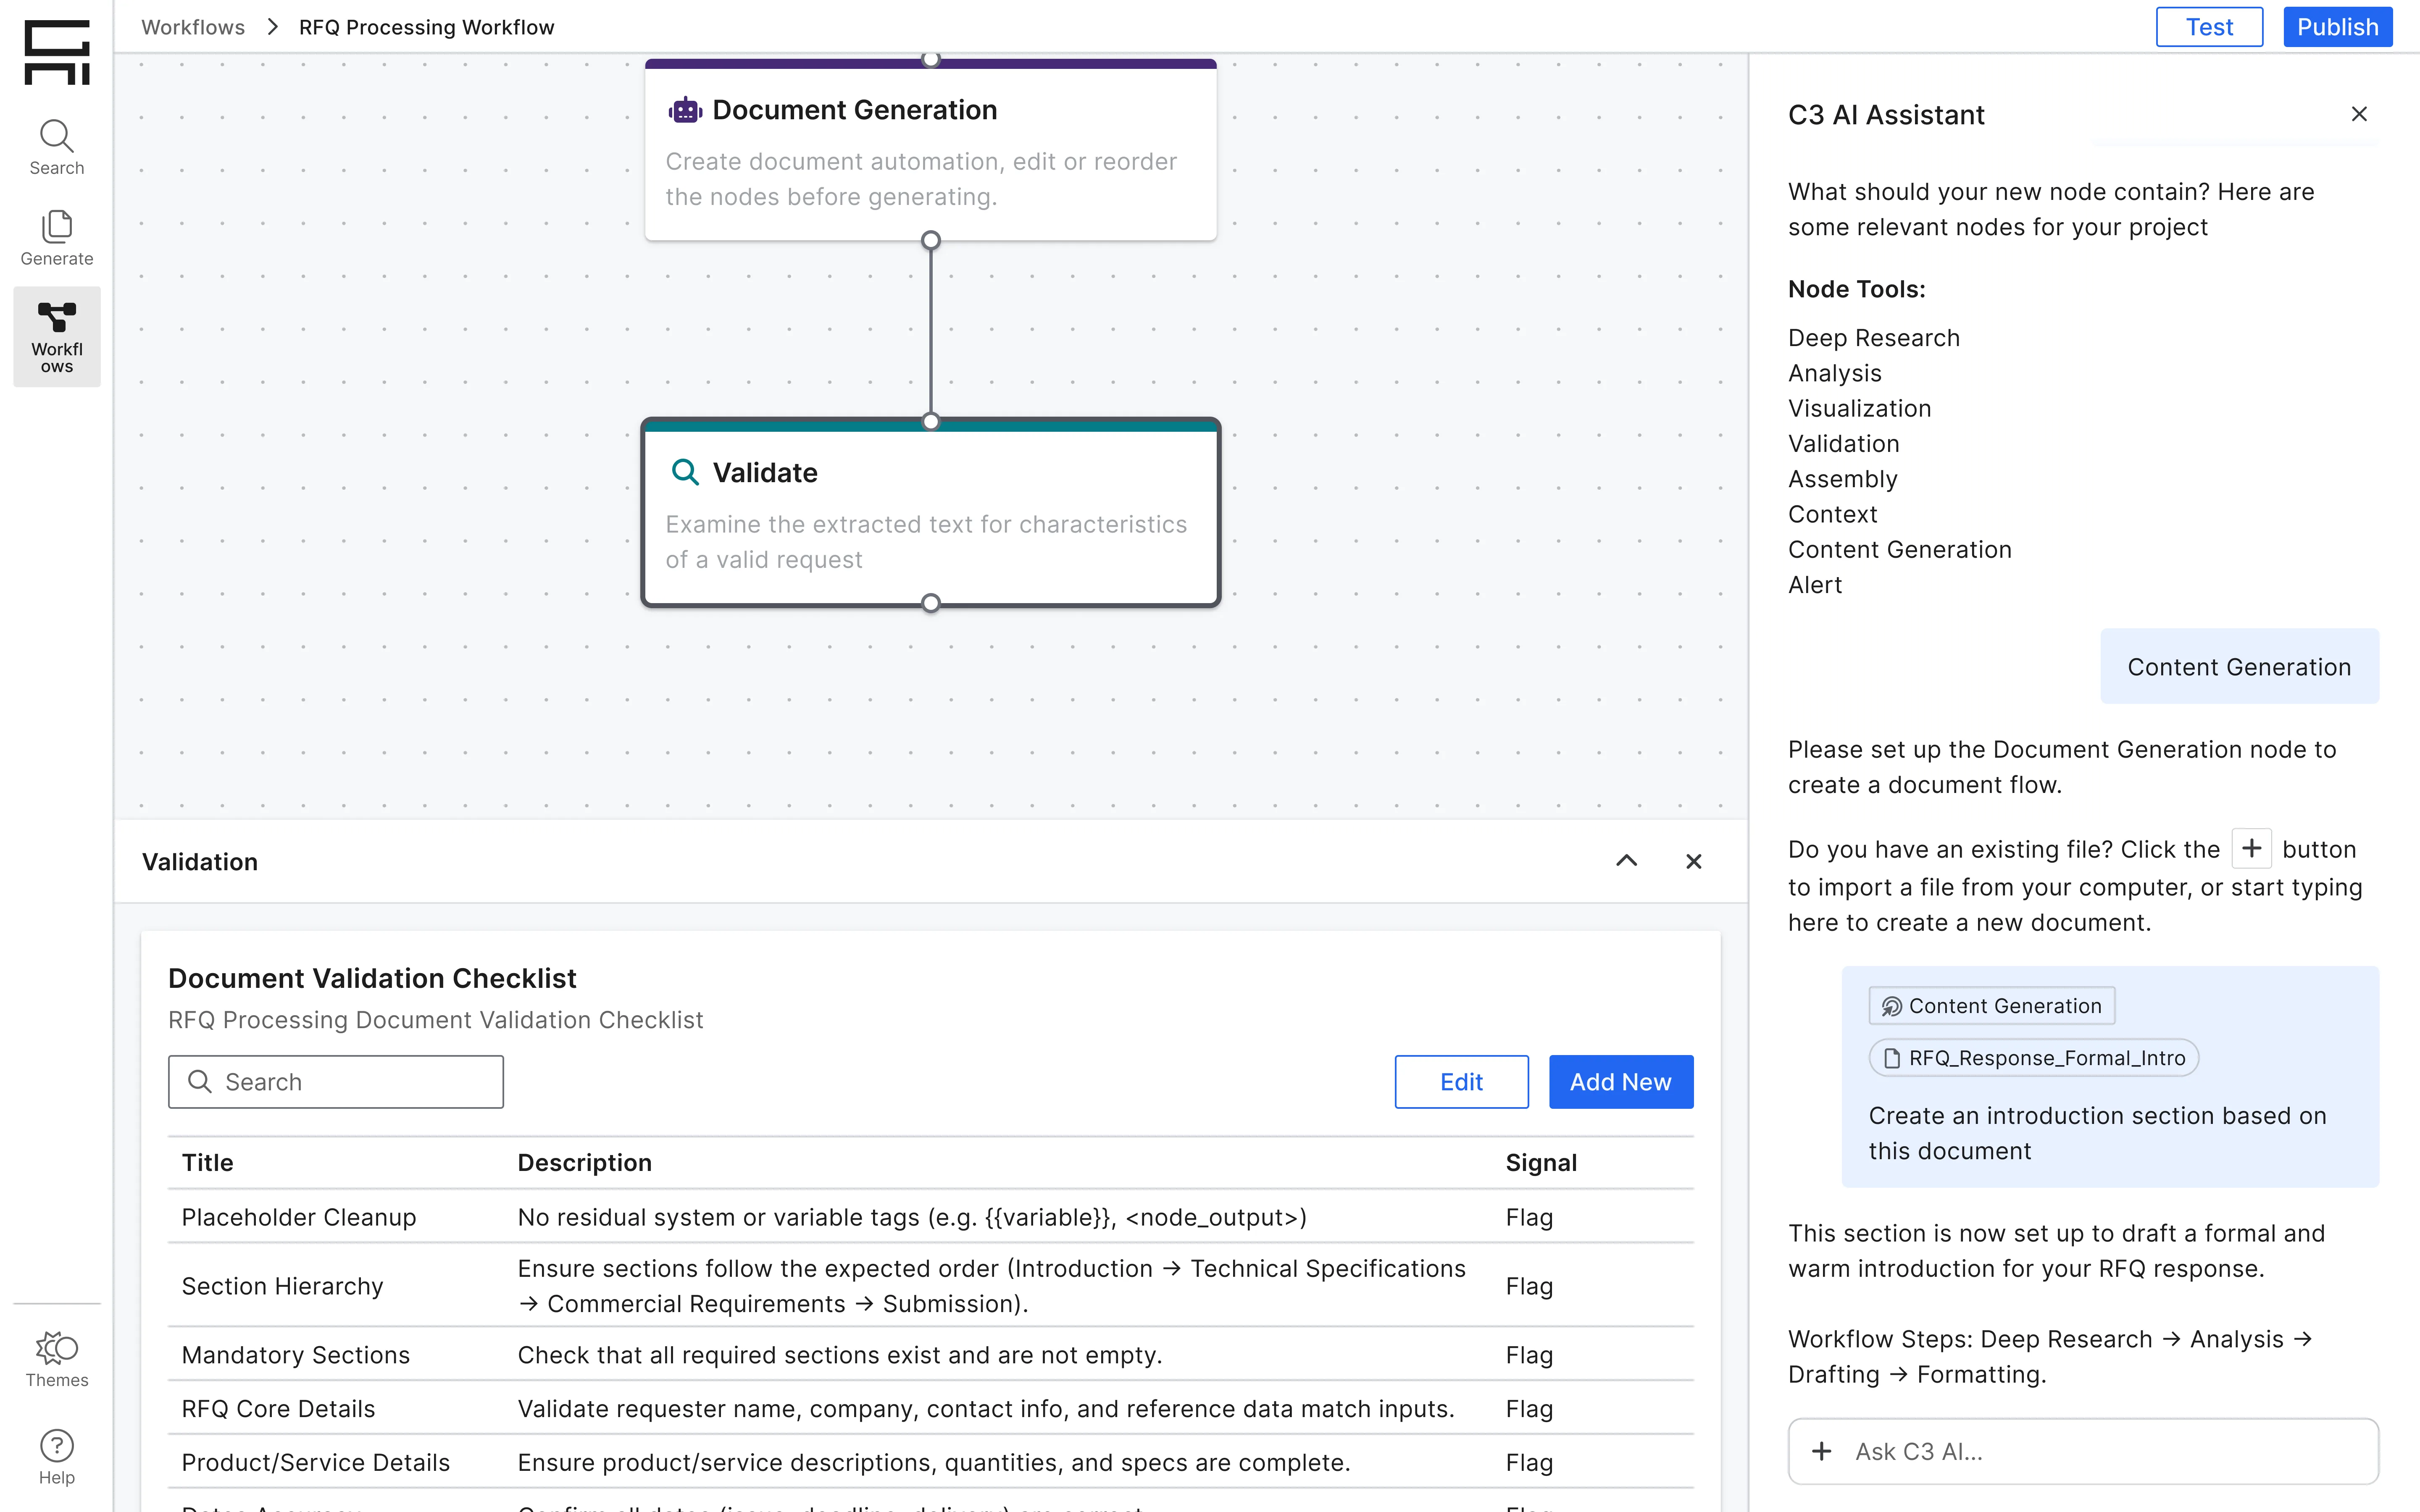
Task: Collapse the Validation panel with the chevron
Action: coord(1627,861)
